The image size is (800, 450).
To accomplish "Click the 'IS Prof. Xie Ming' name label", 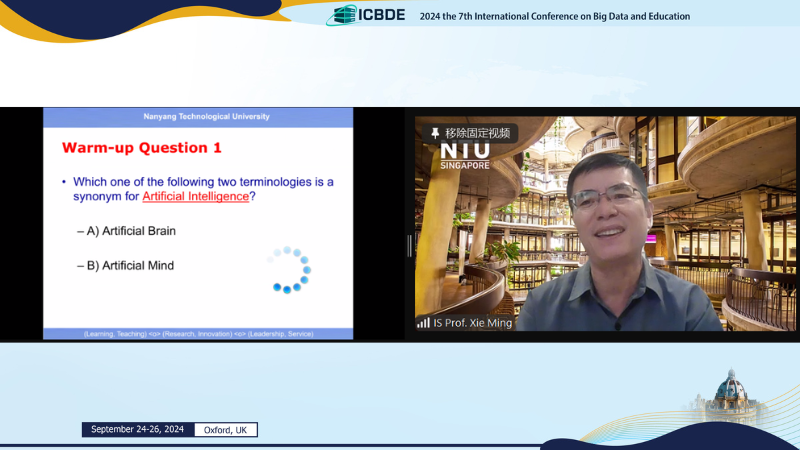I will click(472, 323).
